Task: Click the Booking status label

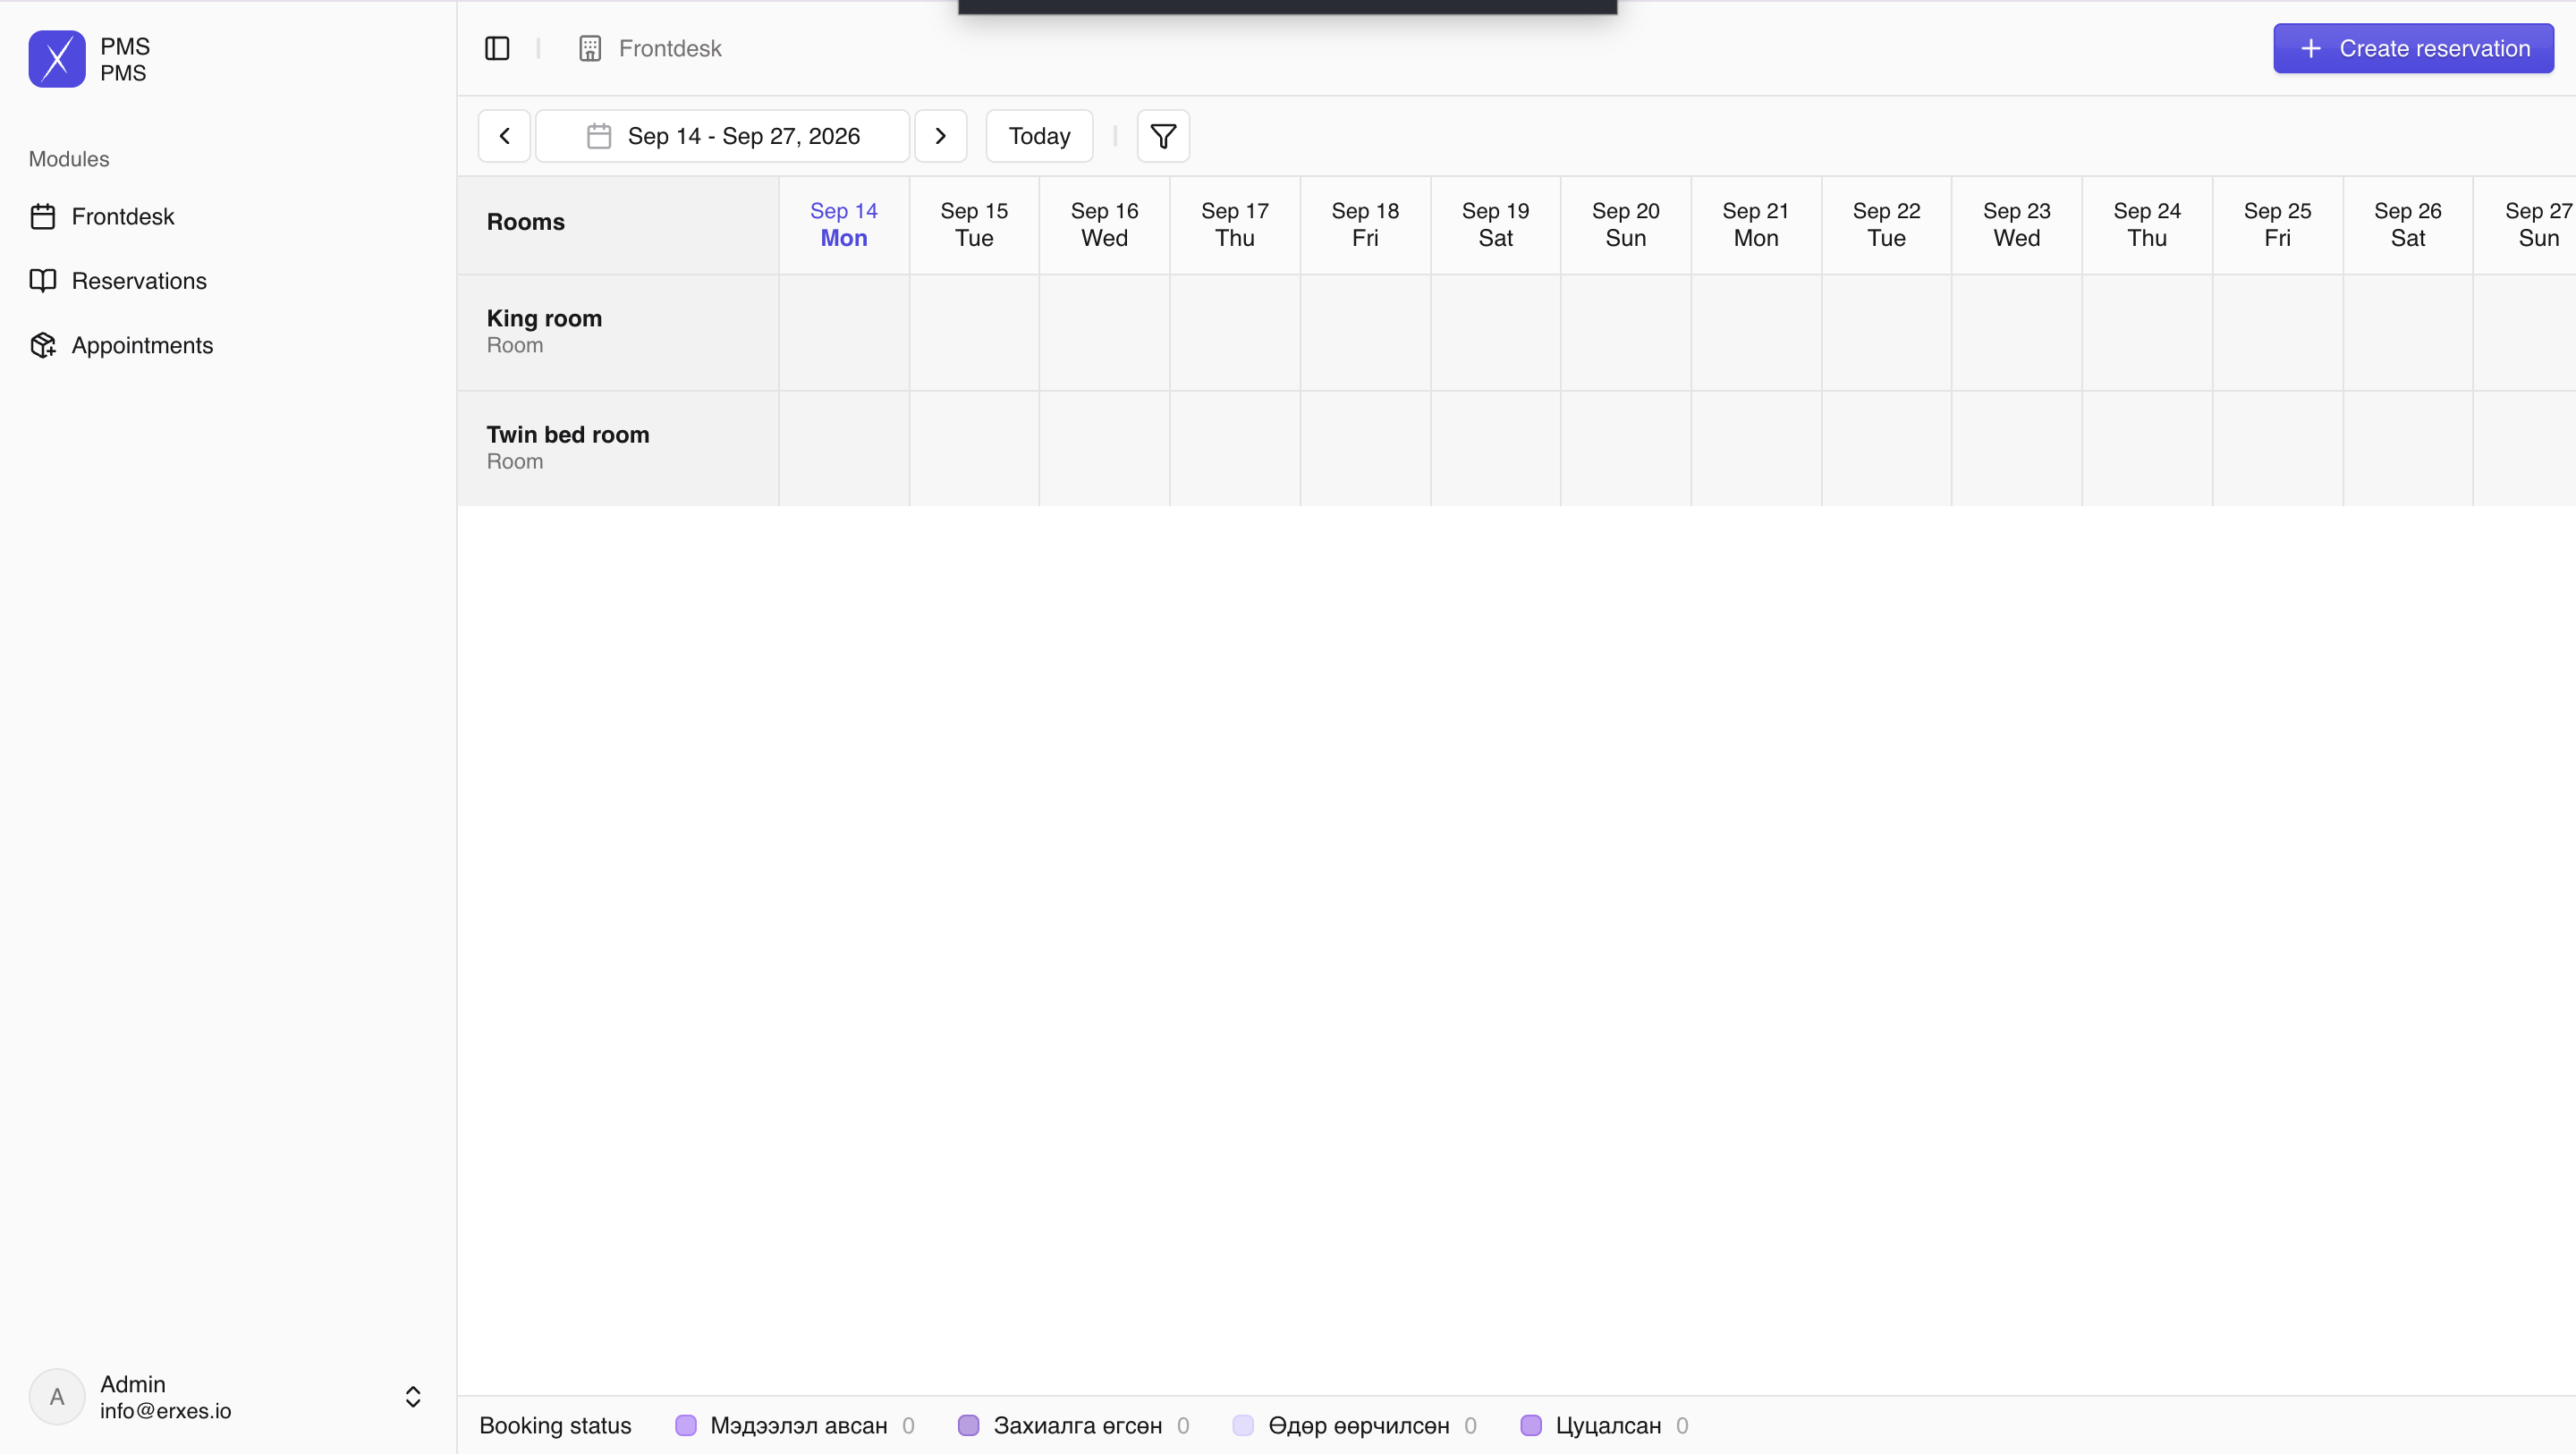Action: (x=555, y=1426)
